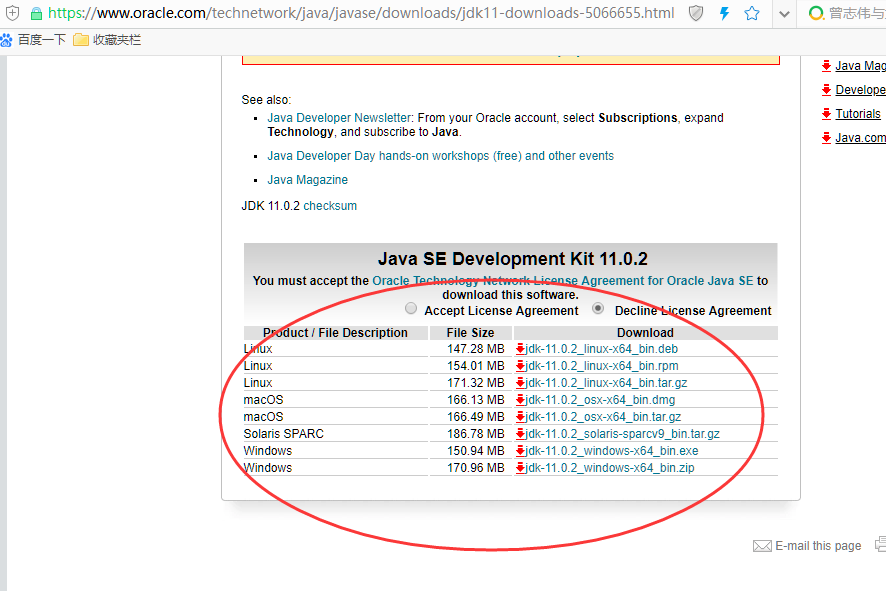Image resolution: width=886 pixels, height=591 pixels.
Task: Open the Java.com sidebar link
Action: (x=861, y=138)
